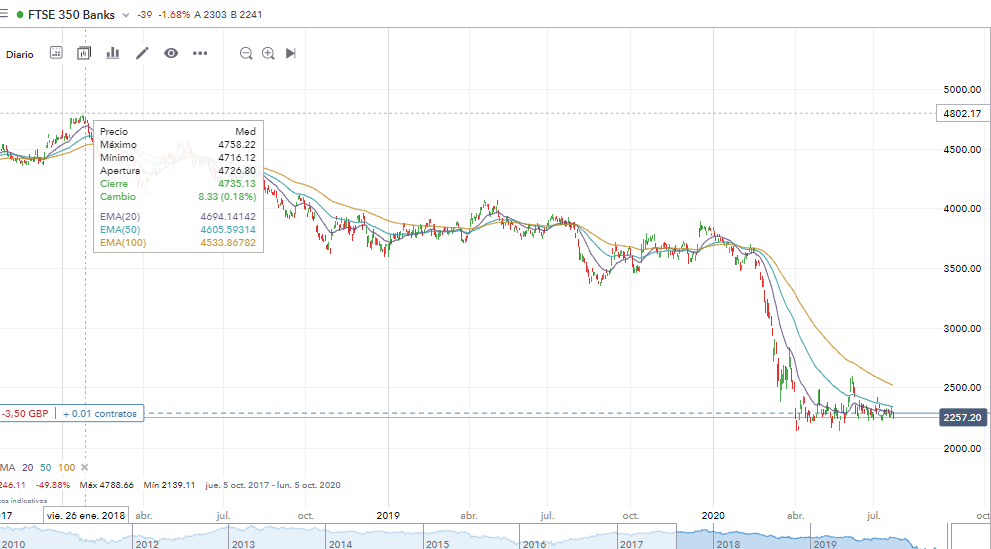Image resolution: width=991 pixels, height=549 pixels.
Task: Toggle the eye visibility icon in toolbar
Action: [x=171, y=53]
